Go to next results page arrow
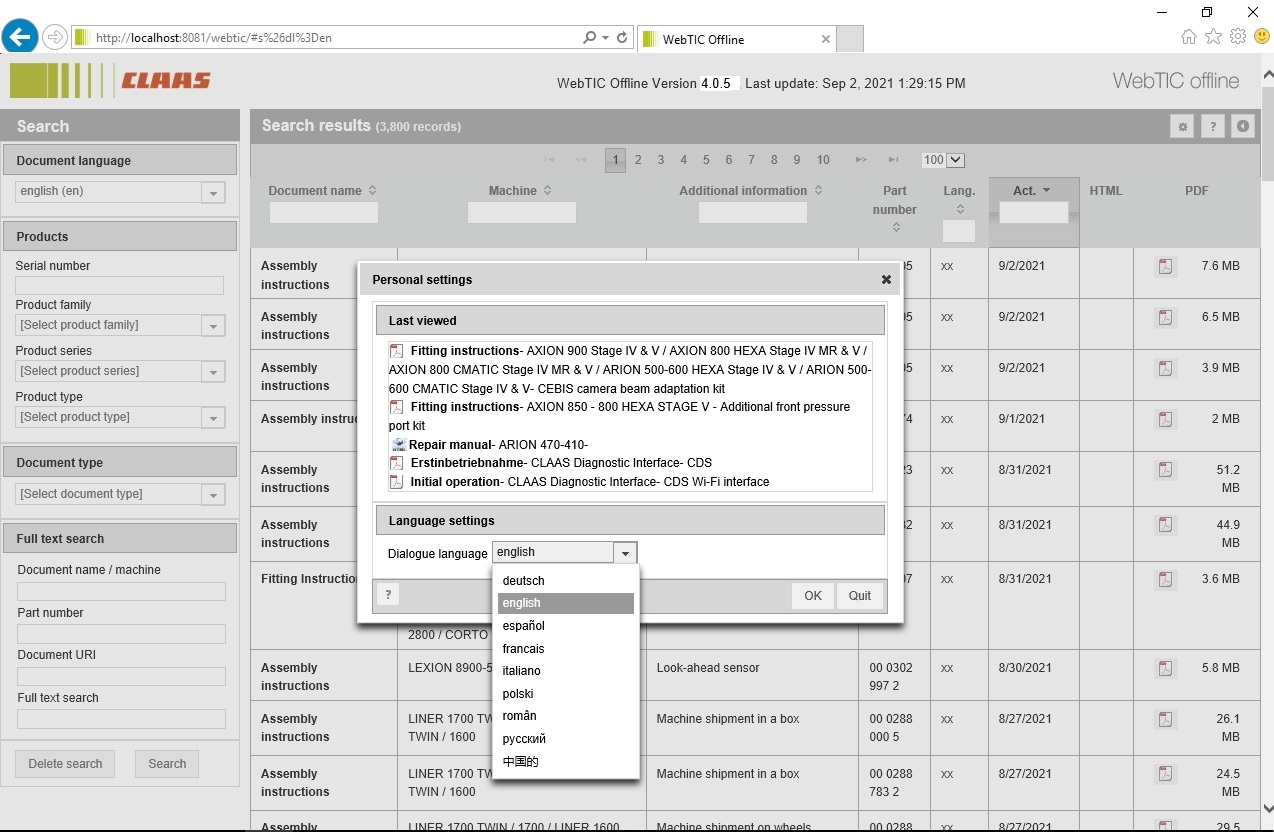This screenshot has height=832, width=1274. tap(860, 160)
